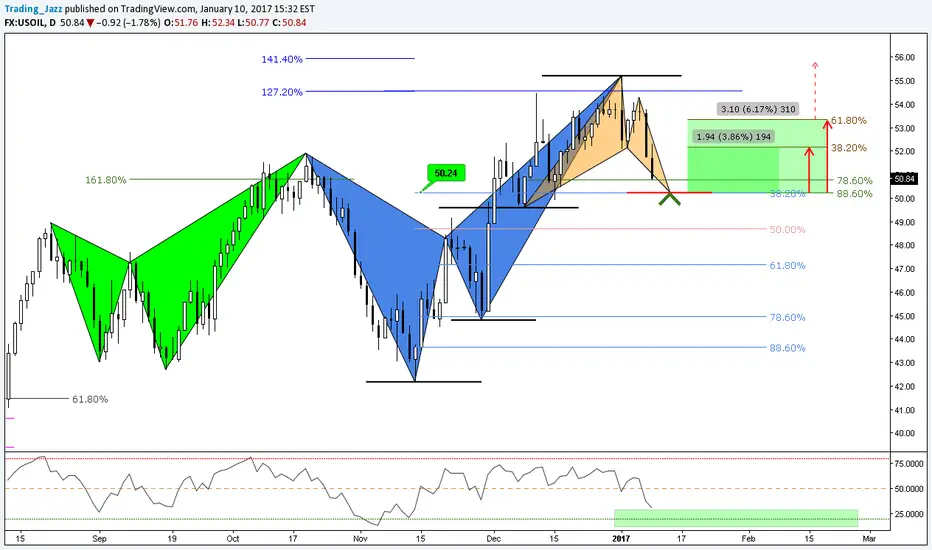
Task: Click the 75.0000 oscillator axis value
Action: [x=909, y=463]
